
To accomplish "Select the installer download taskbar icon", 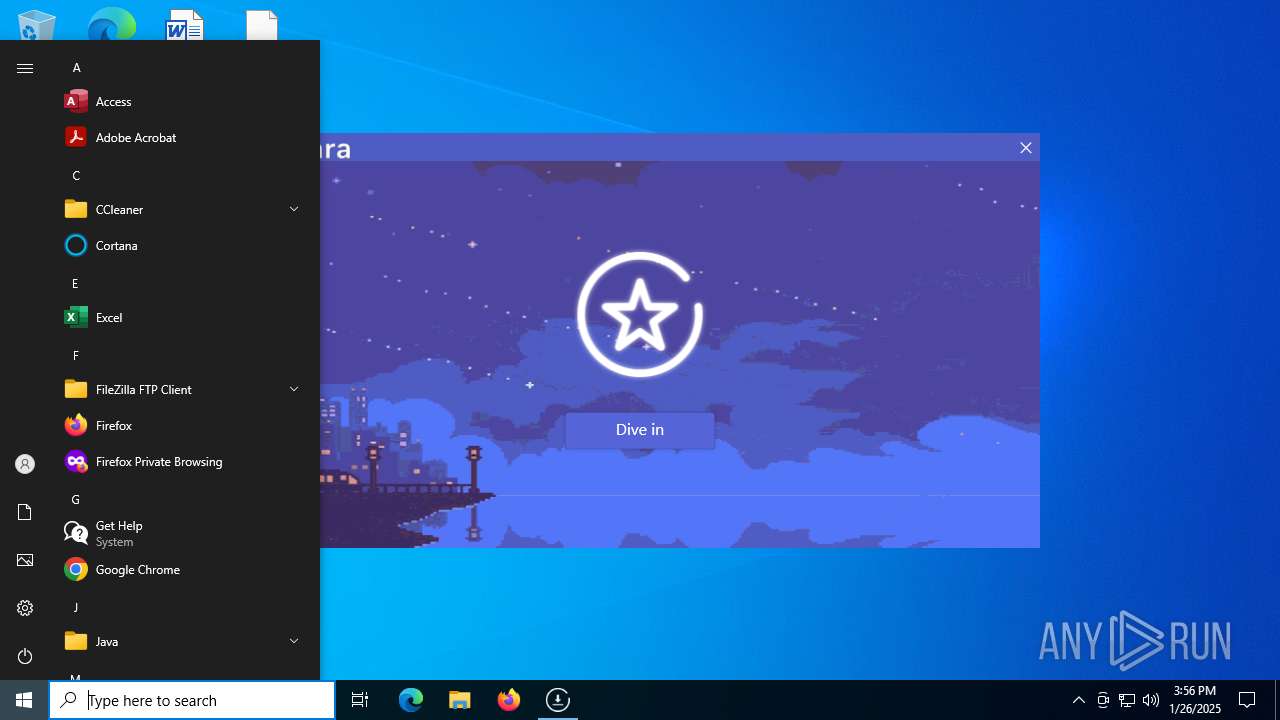I will tap(558, 700).
